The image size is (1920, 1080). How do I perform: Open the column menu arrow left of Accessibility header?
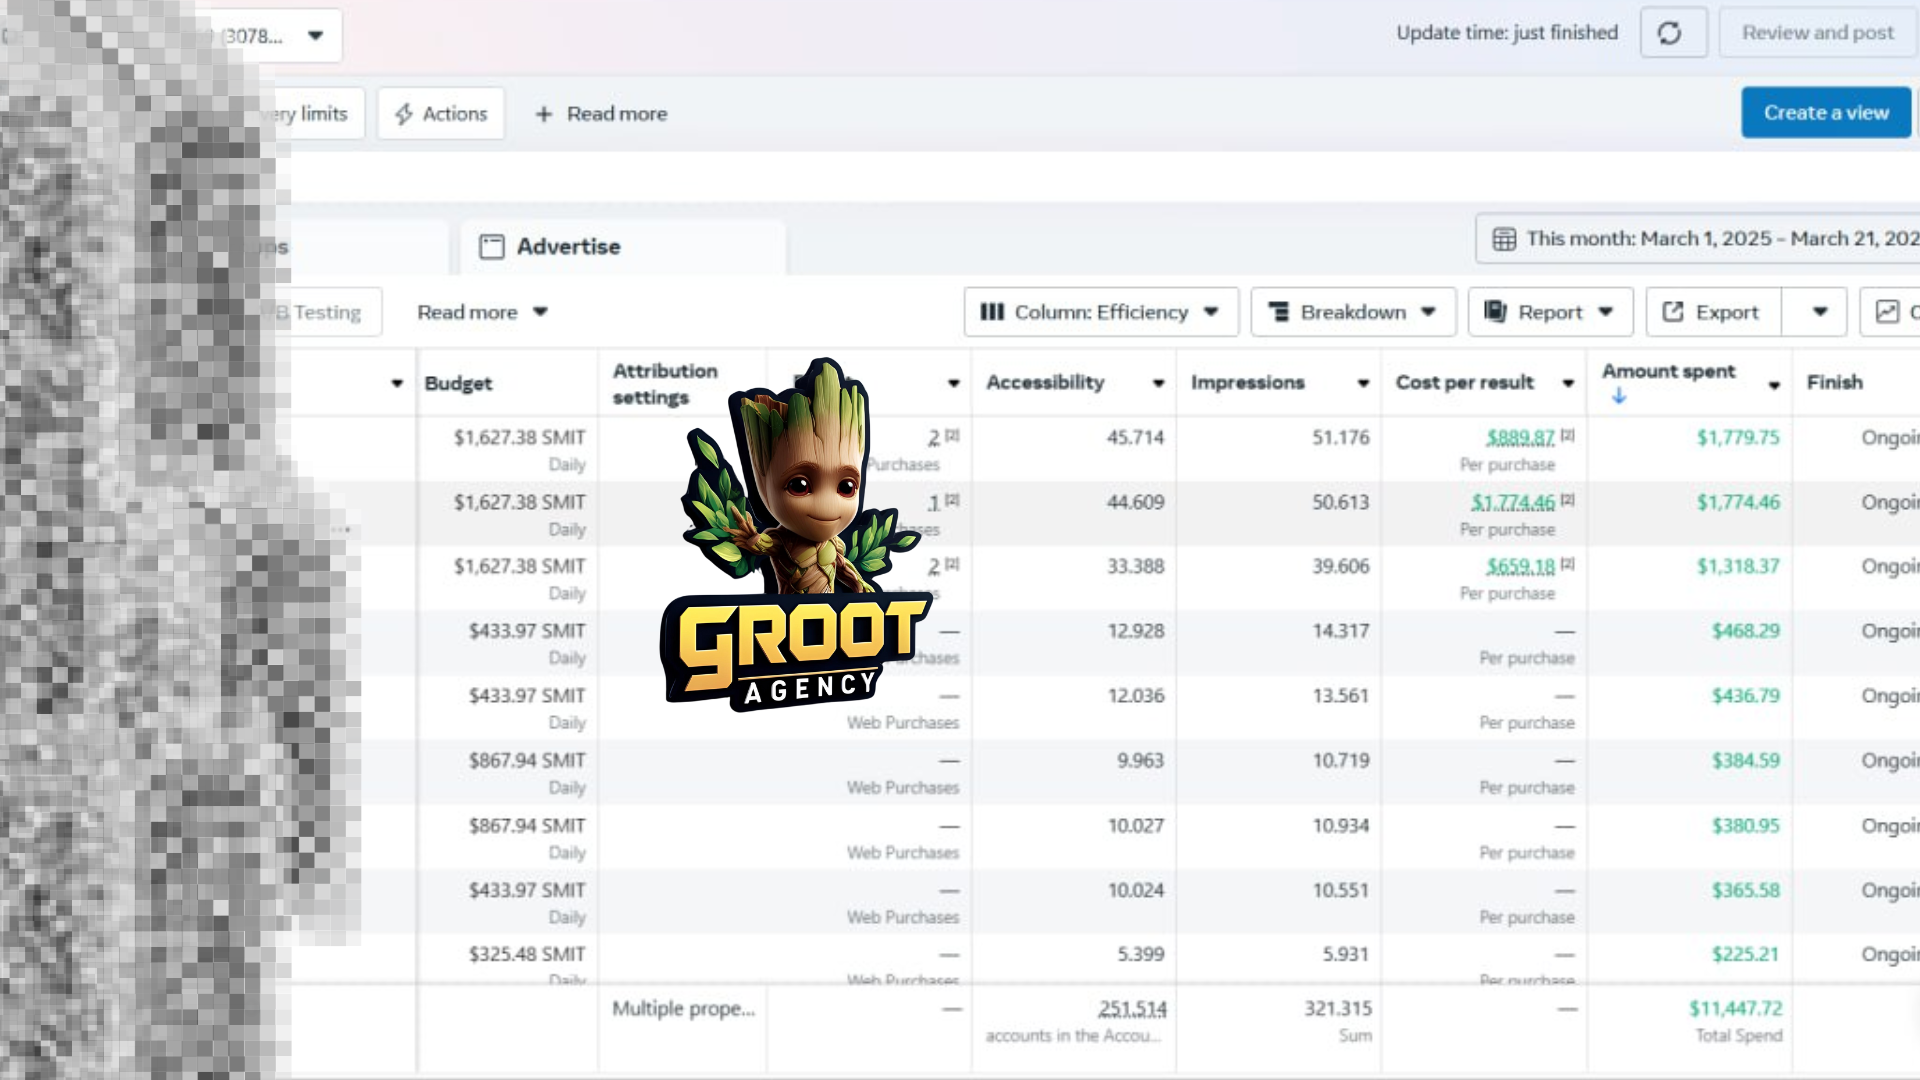tap(954, 383)
